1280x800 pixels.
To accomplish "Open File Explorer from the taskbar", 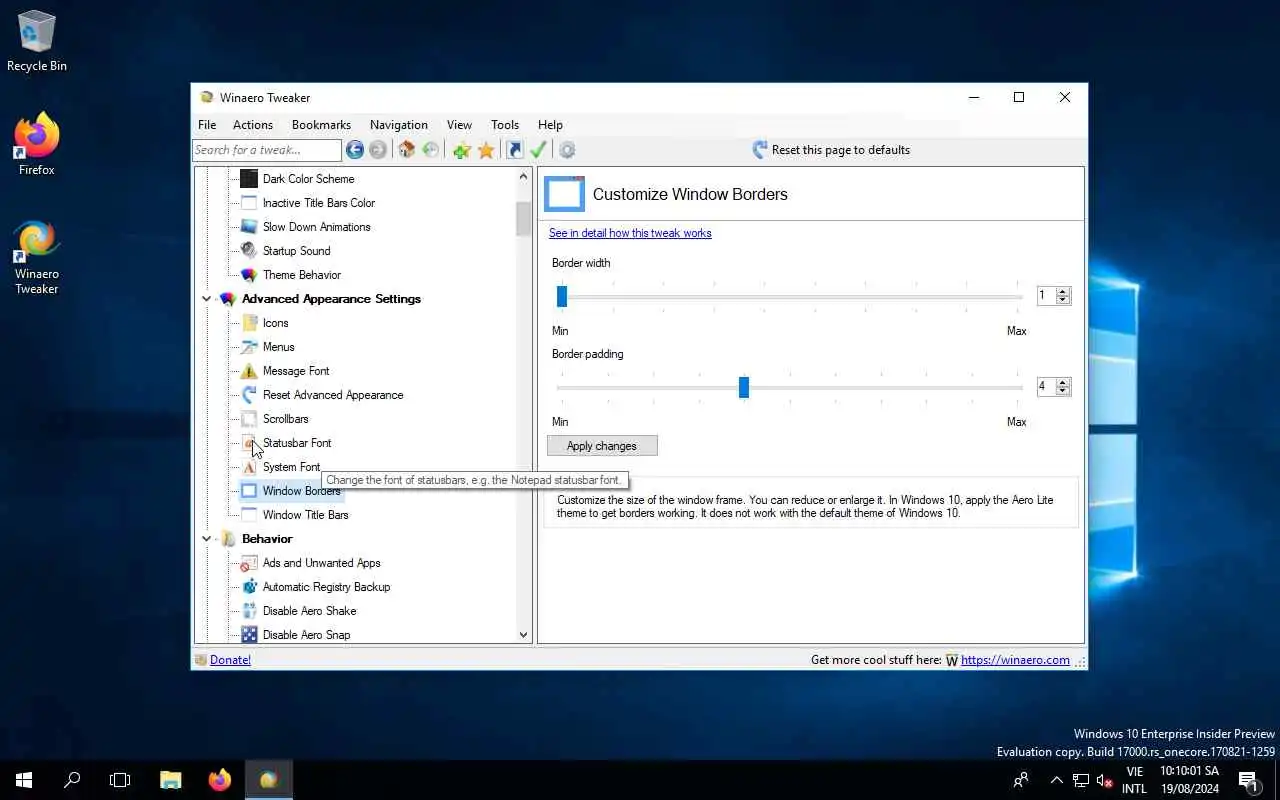I will pyautogui.click(x=171, y=780).
